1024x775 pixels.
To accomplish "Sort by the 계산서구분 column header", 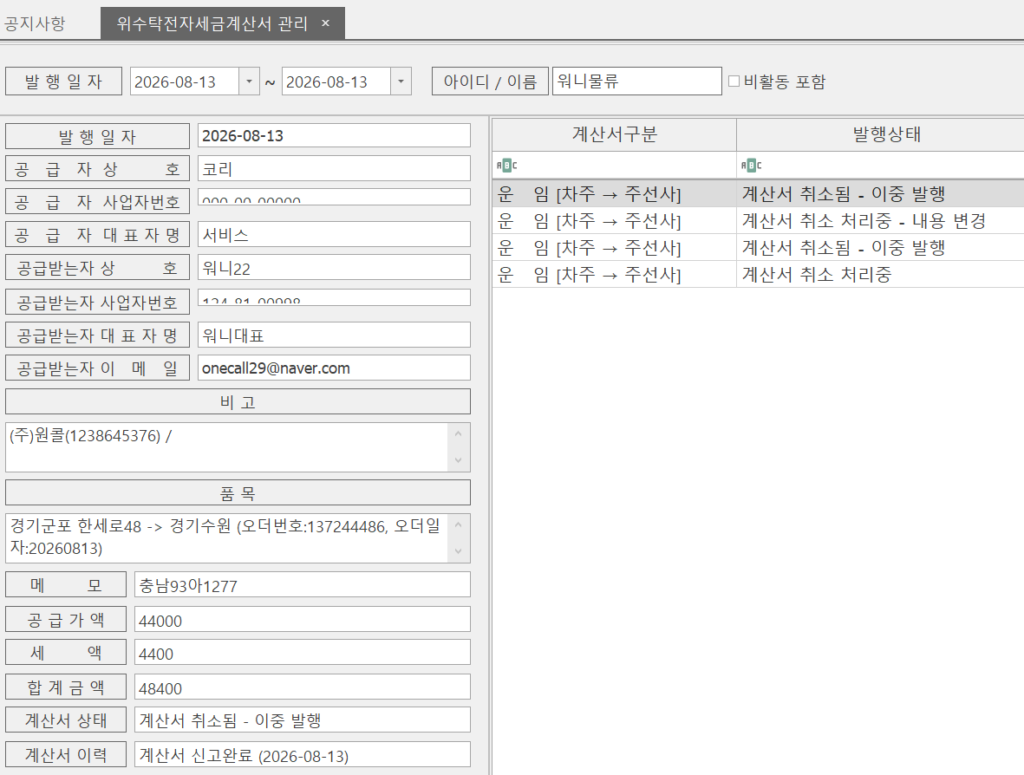I will pos(614,134).
